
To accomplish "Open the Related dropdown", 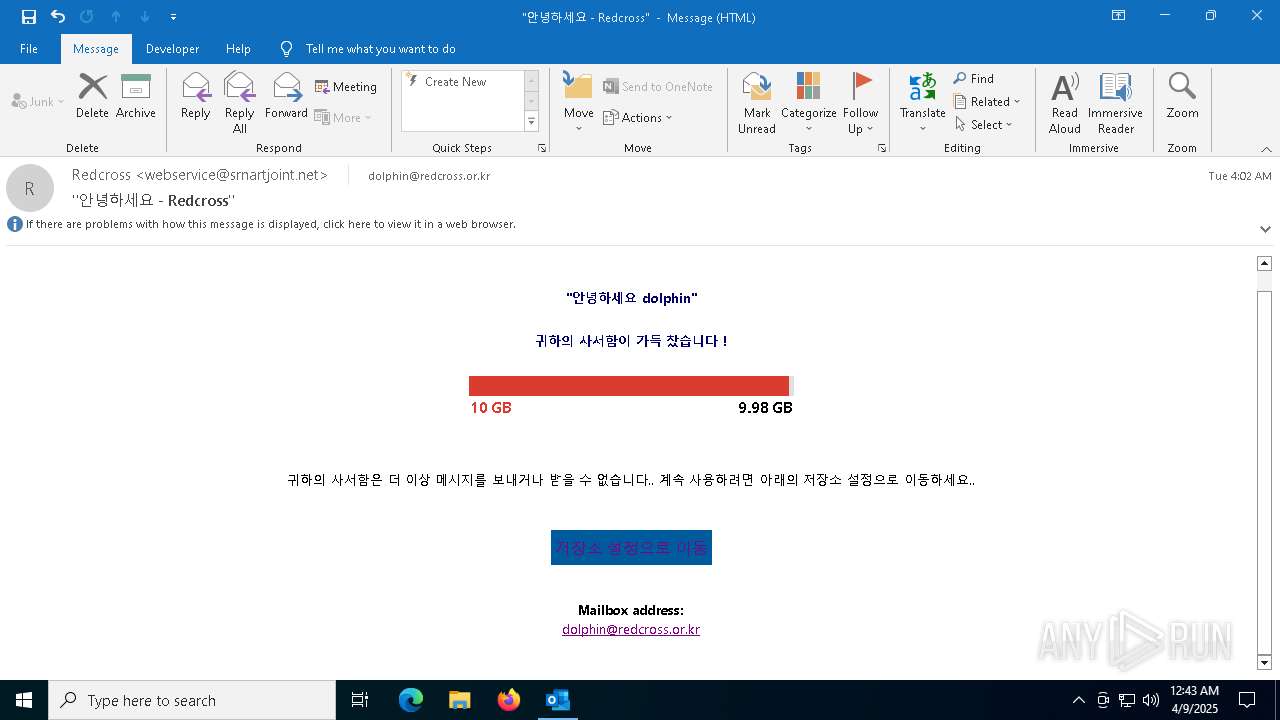I will click(x=987, y=101).
